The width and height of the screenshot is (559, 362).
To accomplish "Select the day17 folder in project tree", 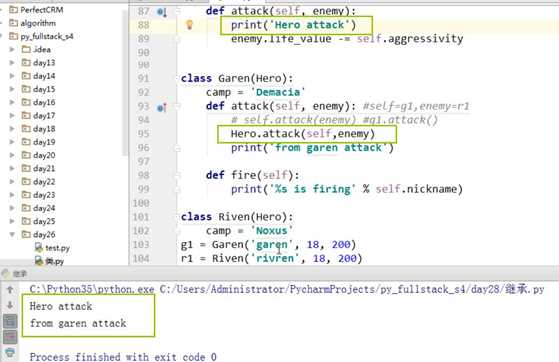I will tap(44, 116).
